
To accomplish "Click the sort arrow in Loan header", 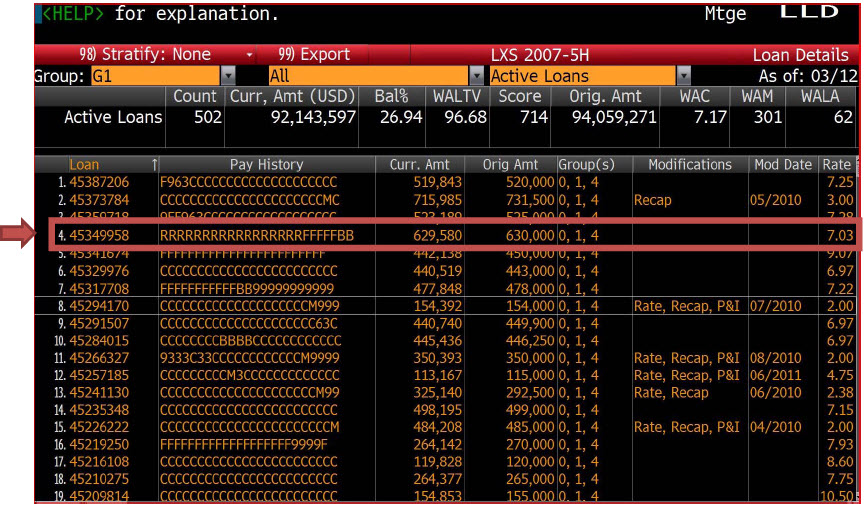I will 153,165.
